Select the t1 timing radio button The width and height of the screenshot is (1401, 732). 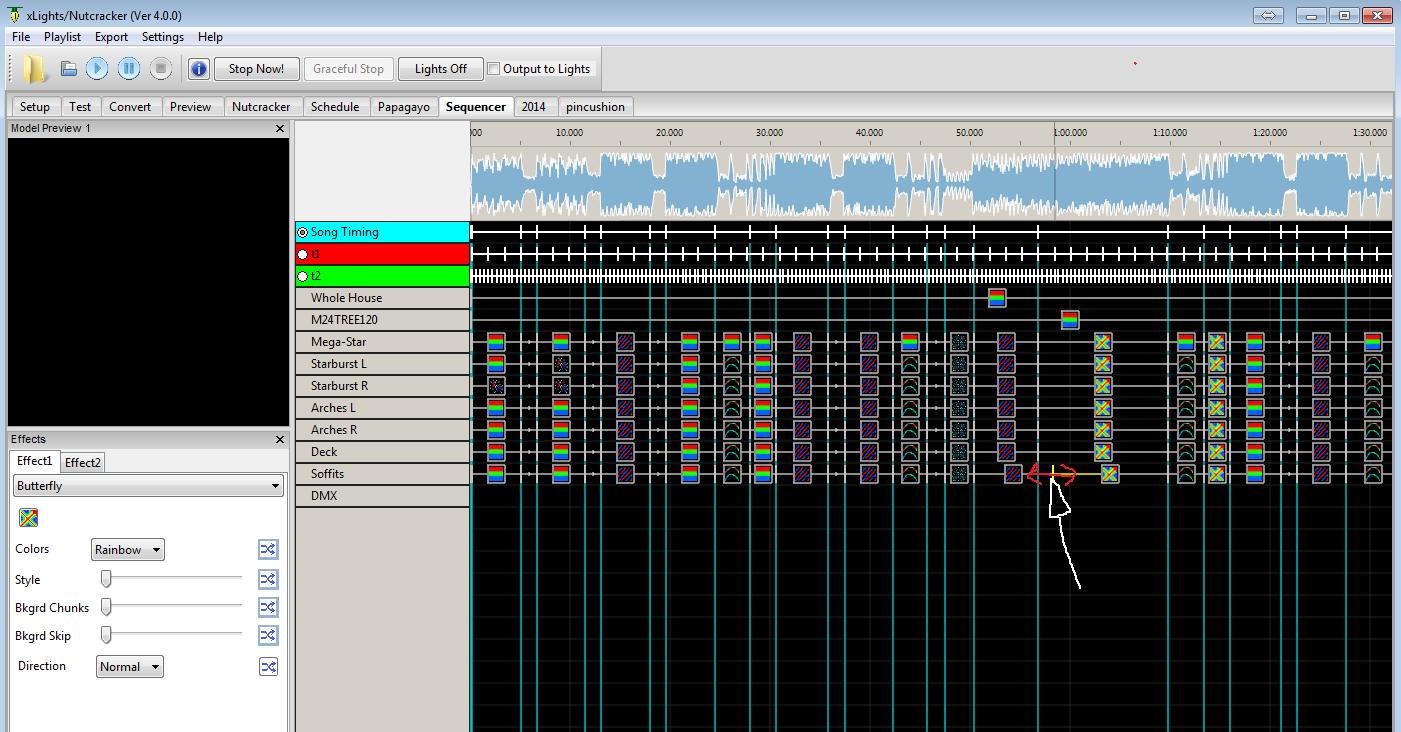tap(303, 254)
